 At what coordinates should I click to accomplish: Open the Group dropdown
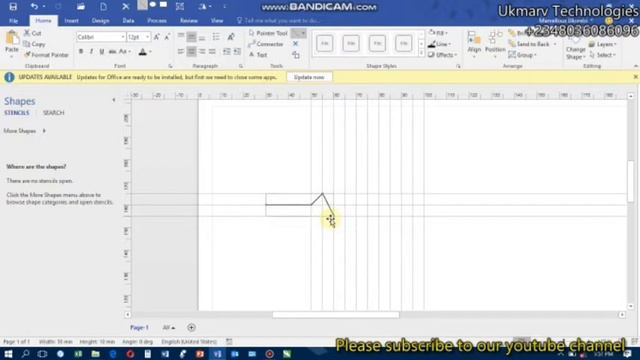coord(523,55)
